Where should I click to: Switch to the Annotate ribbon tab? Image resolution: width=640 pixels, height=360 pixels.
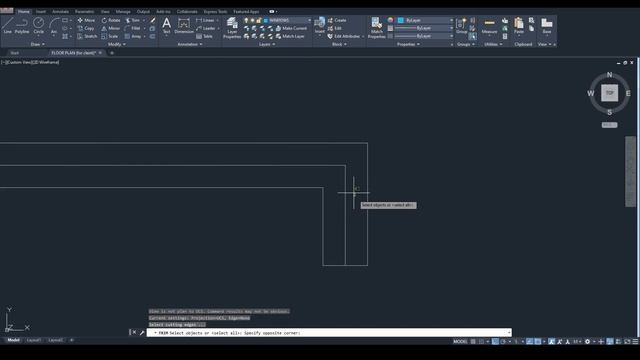(x=60, y=11)
